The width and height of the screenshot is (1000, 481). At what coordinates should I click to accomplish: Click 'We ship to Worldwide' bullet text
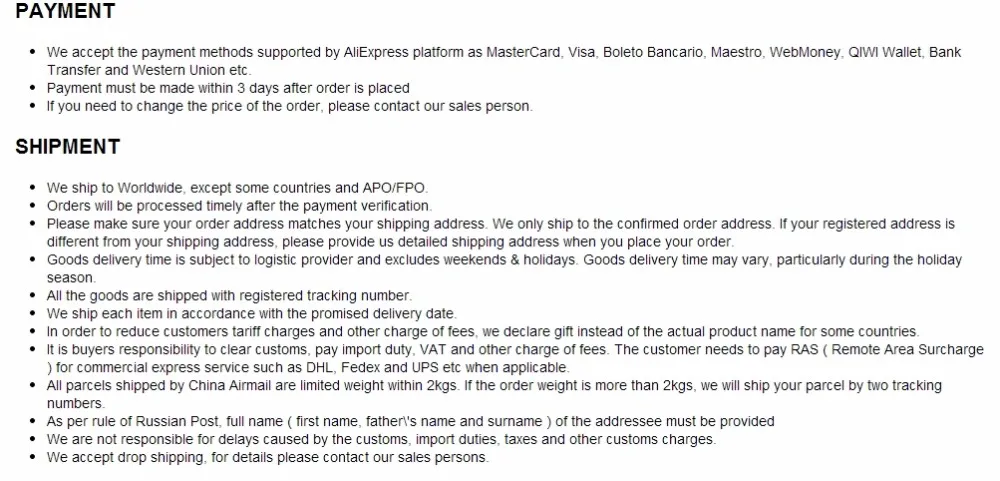tap(237, 188)
